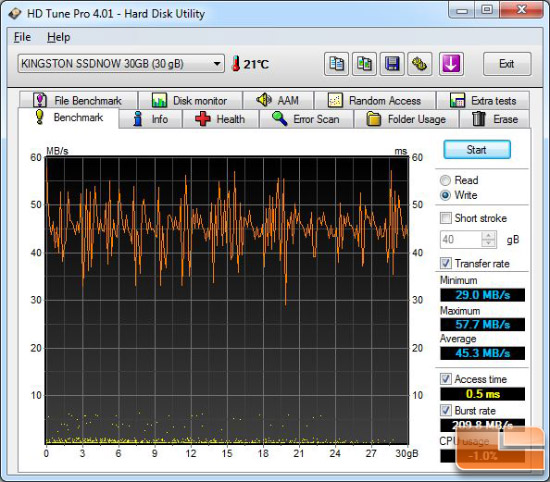This screenshot has height=482, width=550.
Task: Switch to the Folder Usage tab
Action: (x=407, y=119)
